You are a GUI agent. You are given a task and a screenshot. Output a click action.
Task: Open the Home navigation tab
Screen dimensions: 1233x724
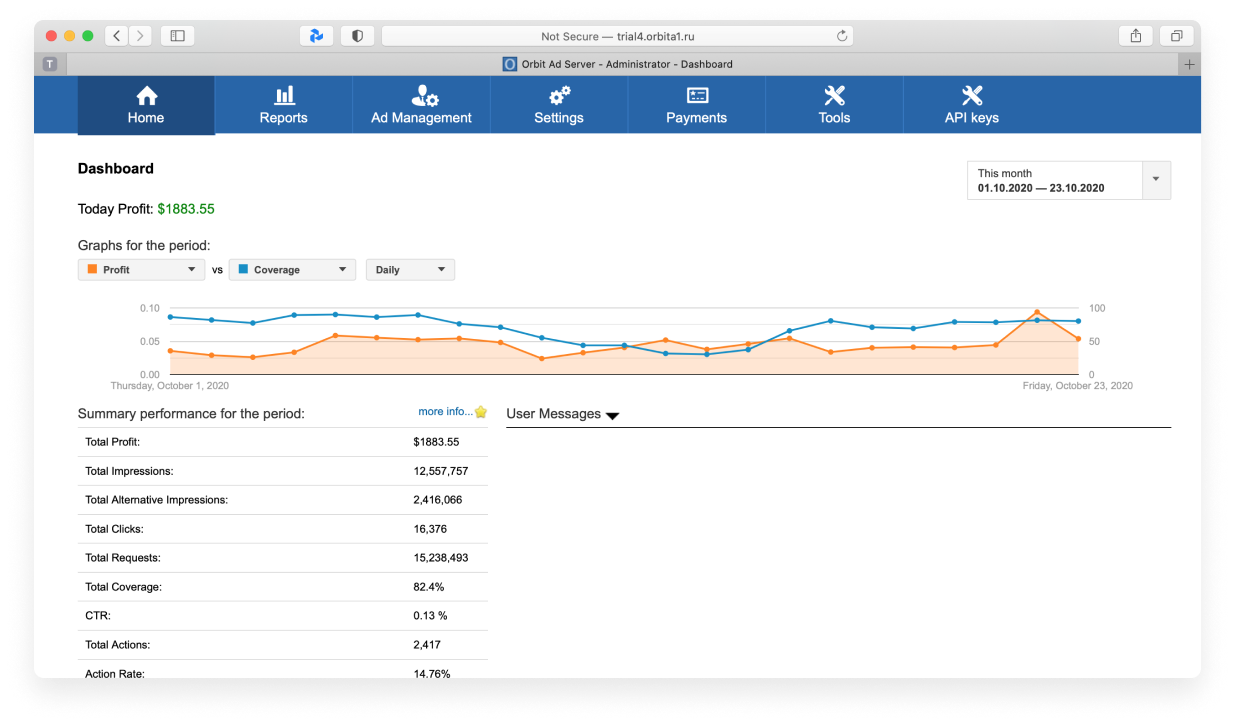point(146,105)
